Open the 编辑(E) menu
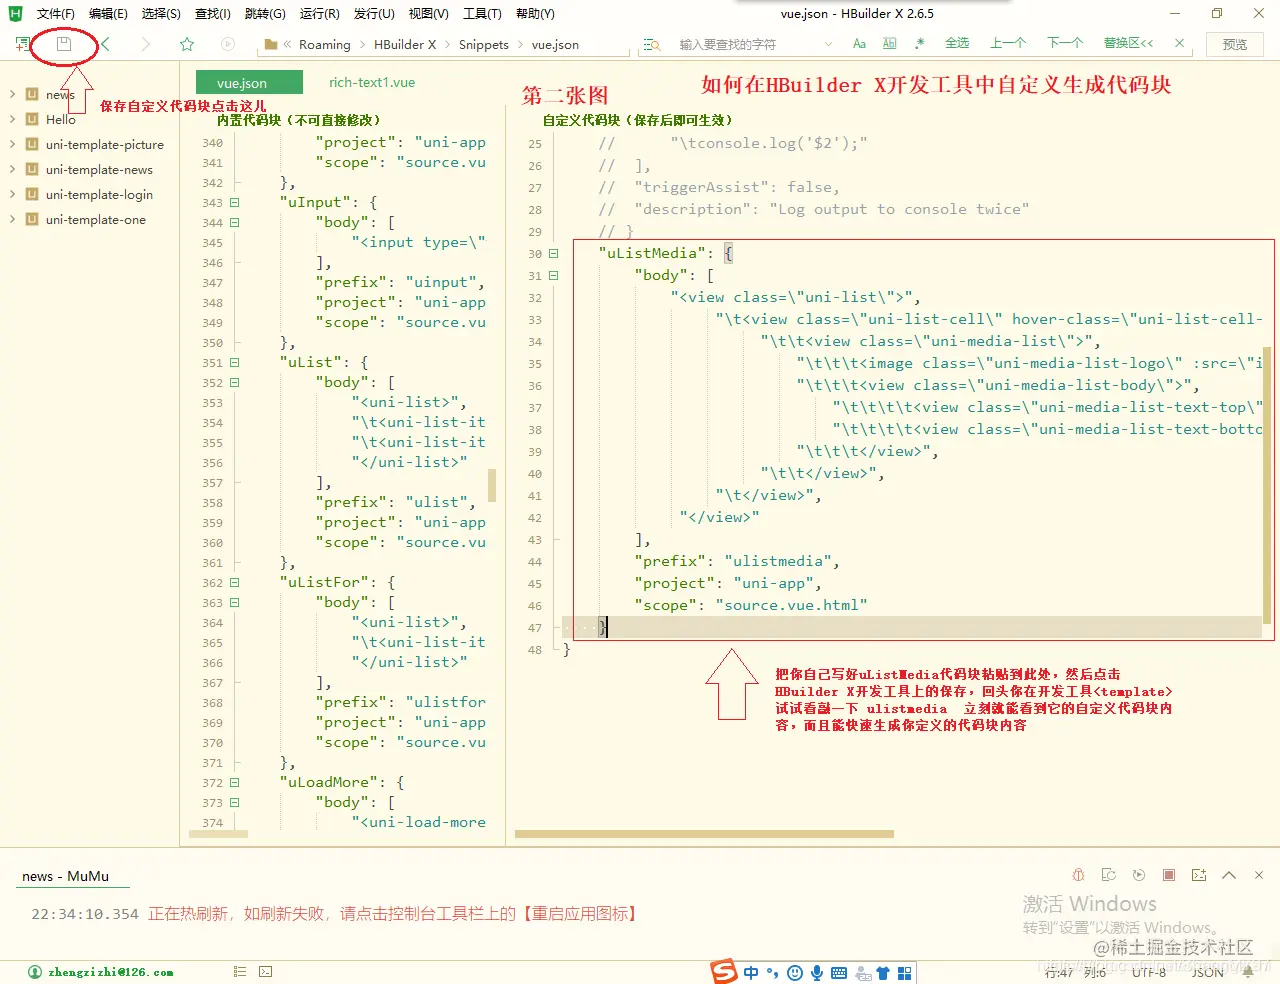 [108, 13]
